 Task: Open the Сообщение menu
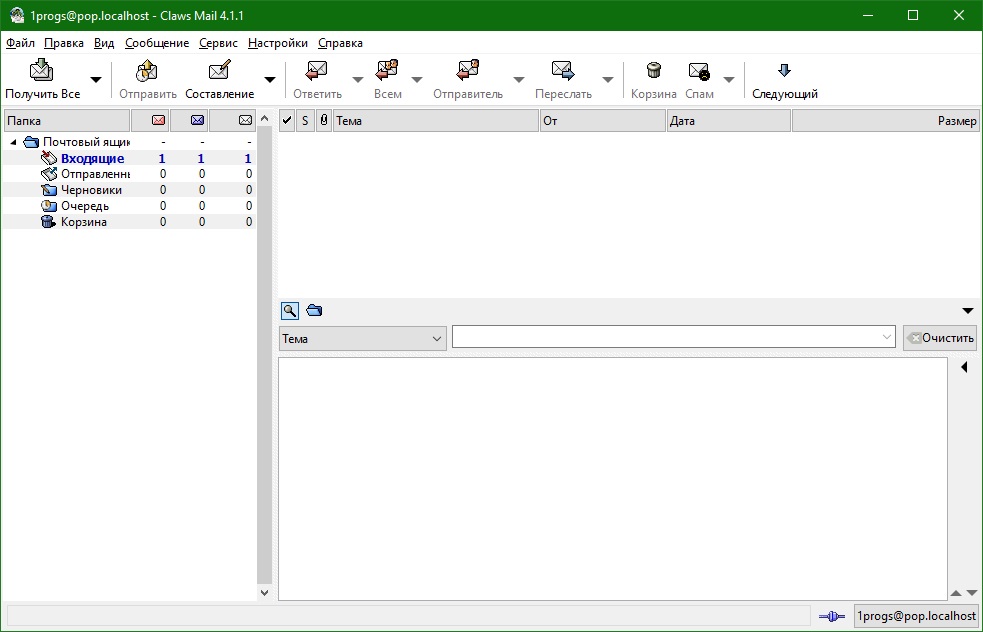(x=157, y=43)
